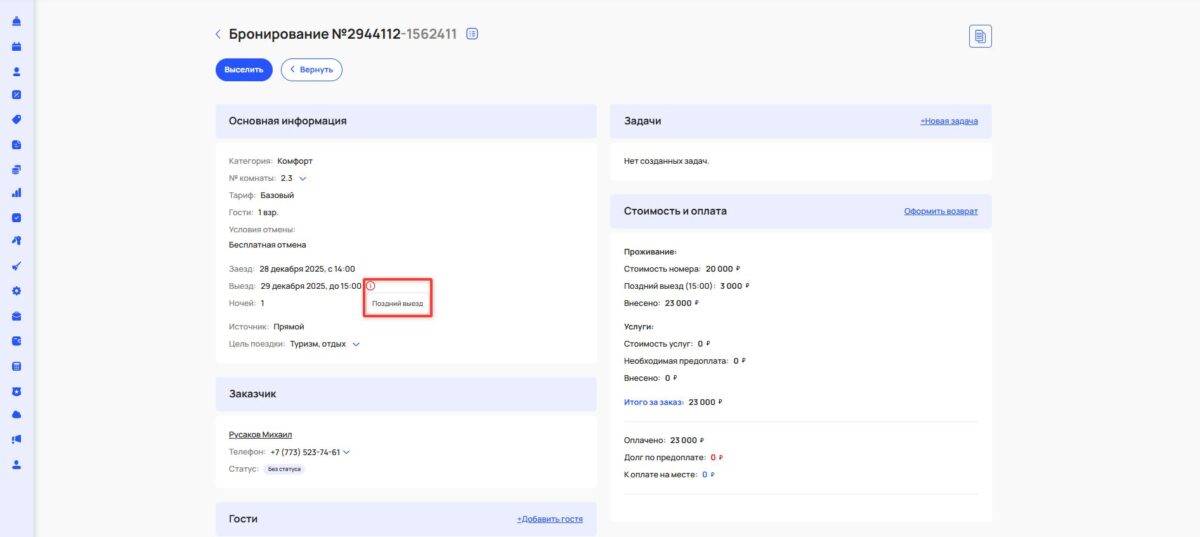Click the category value Комфорт

point(295,161)
